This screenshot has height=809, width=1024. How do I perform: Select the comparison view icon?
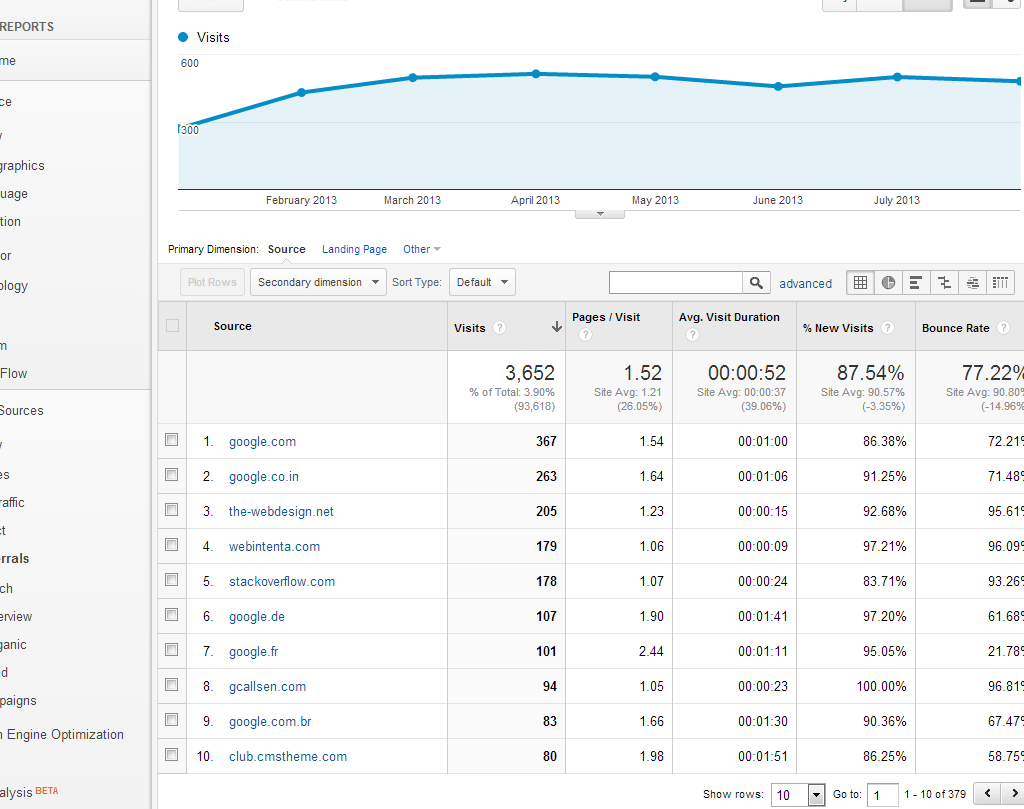(944, 283)
